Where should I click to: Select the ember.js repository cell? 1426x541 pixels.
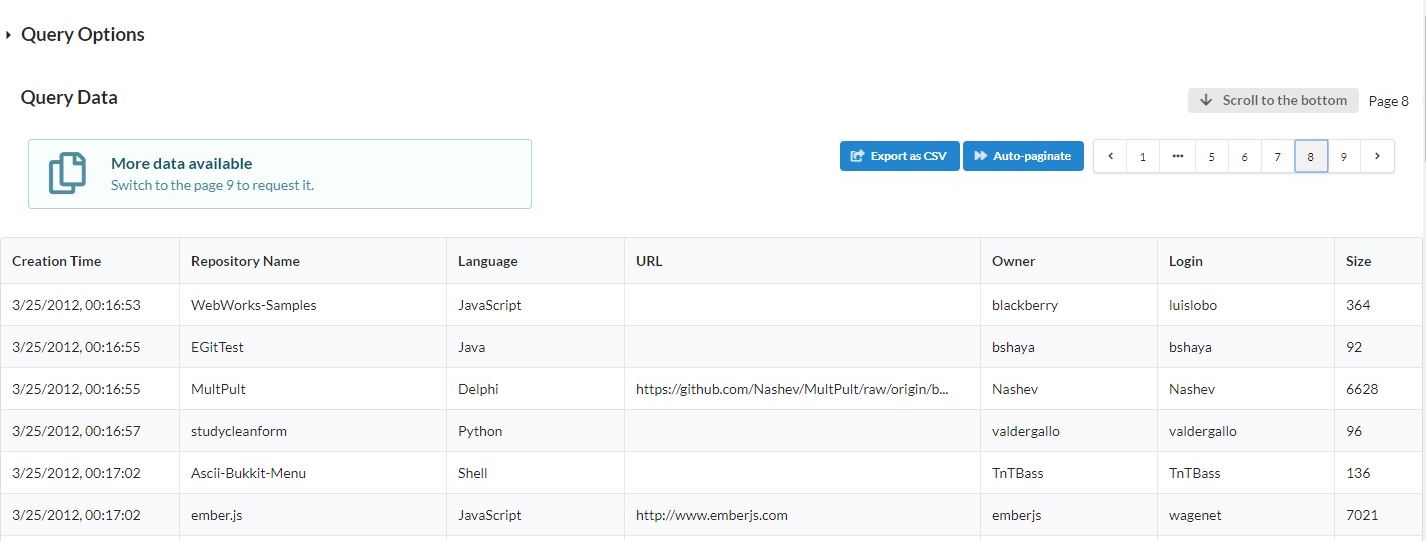click(x=313, y=515)
